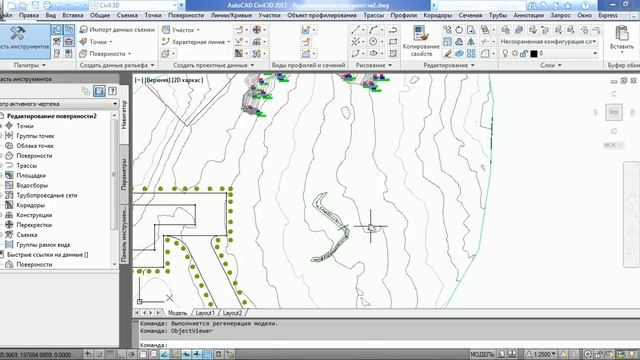
Task: Open the Коридоры menu
Action: tap(438, 15)
